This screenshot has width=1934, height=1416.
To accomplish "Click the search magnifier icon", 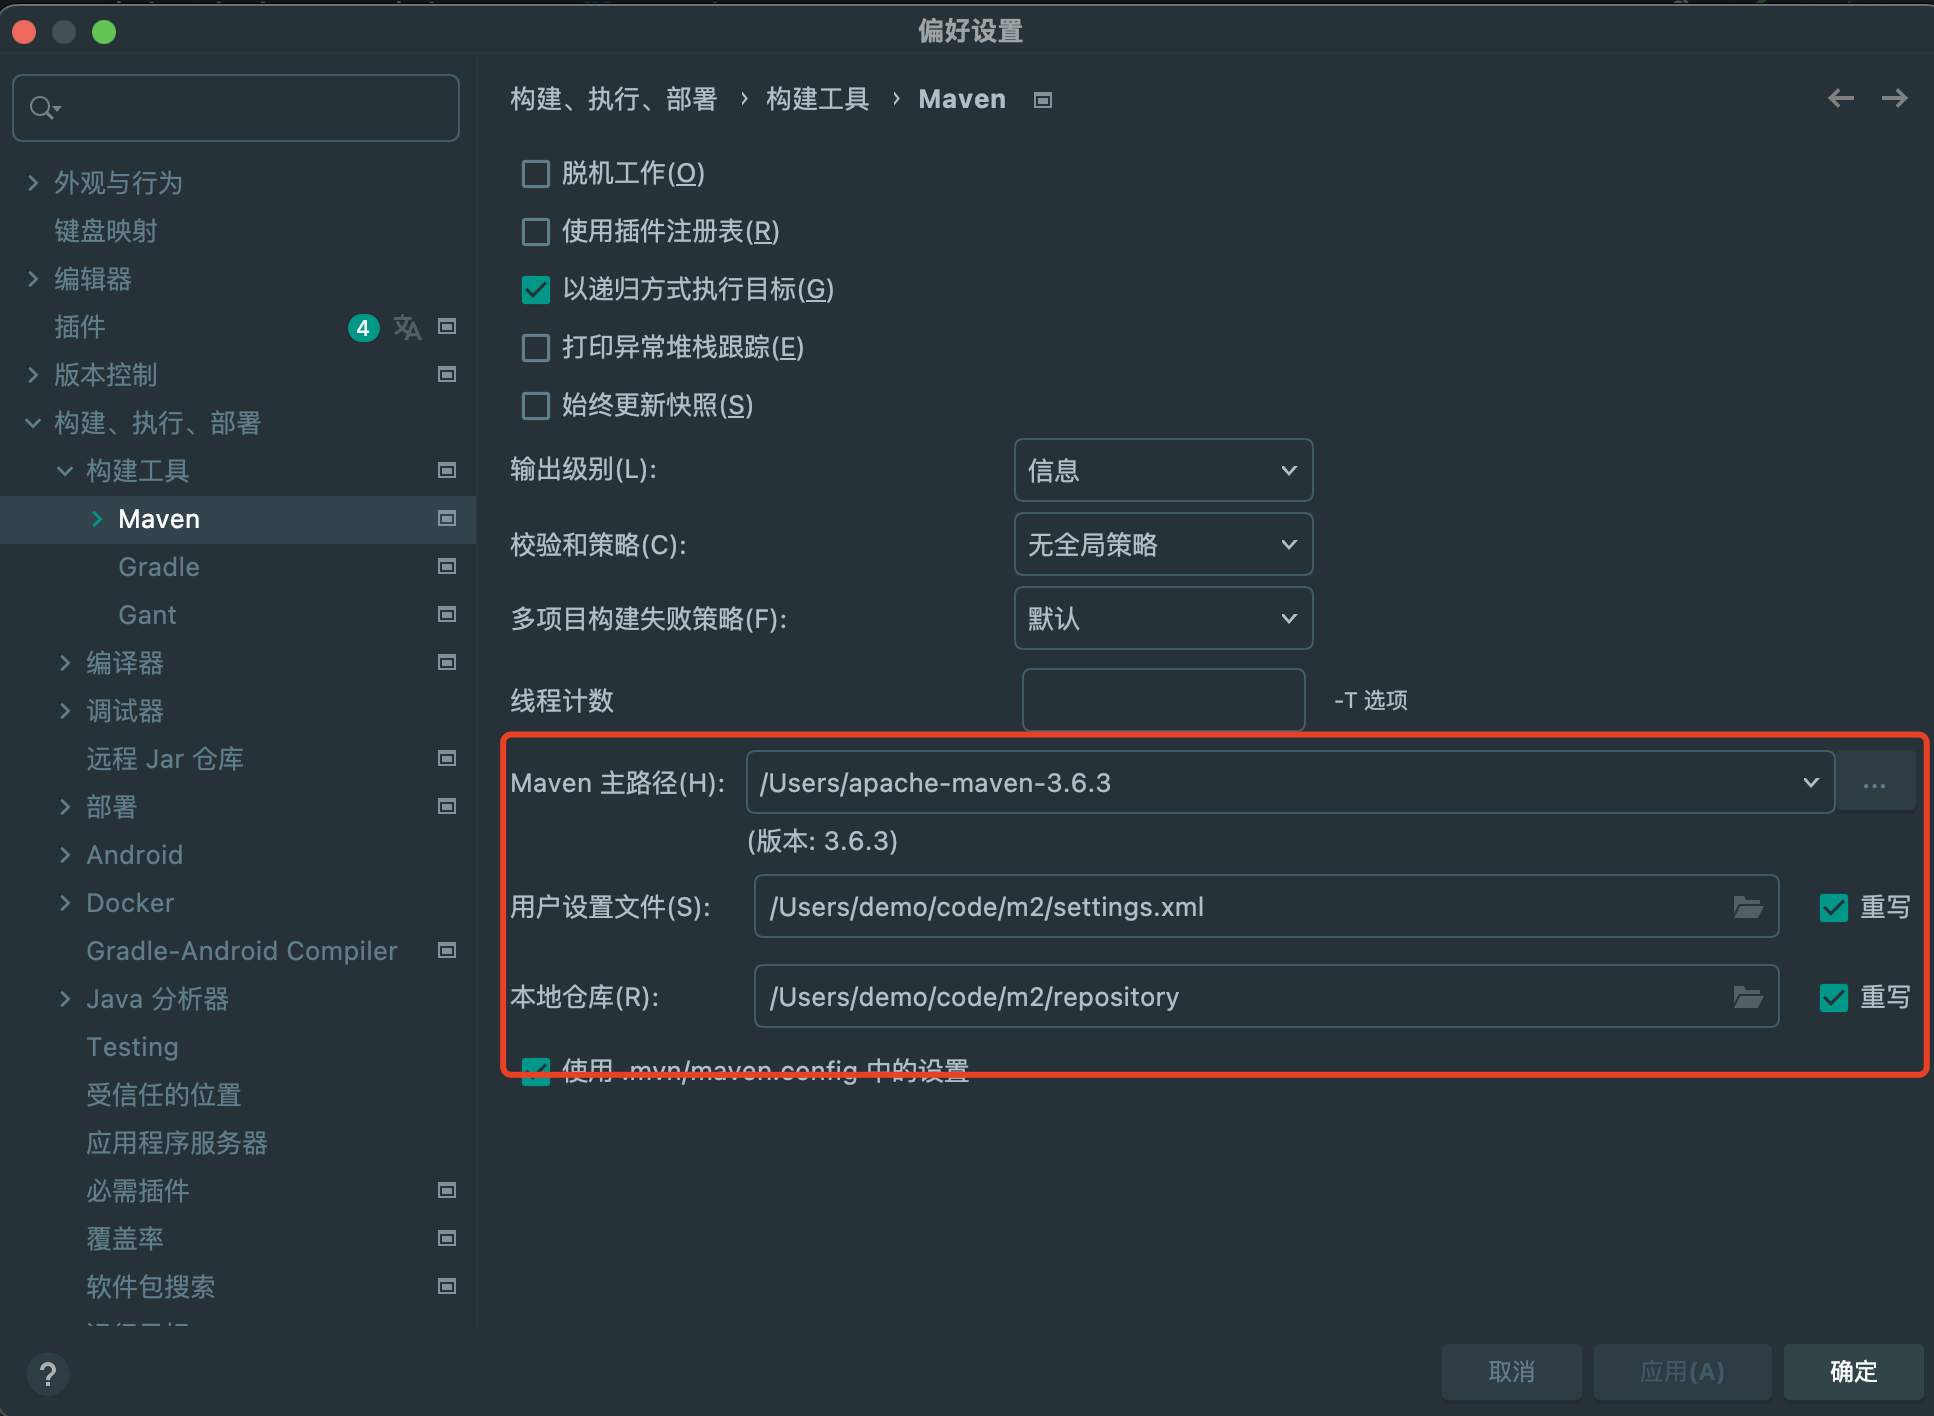I will pos(43,107).
